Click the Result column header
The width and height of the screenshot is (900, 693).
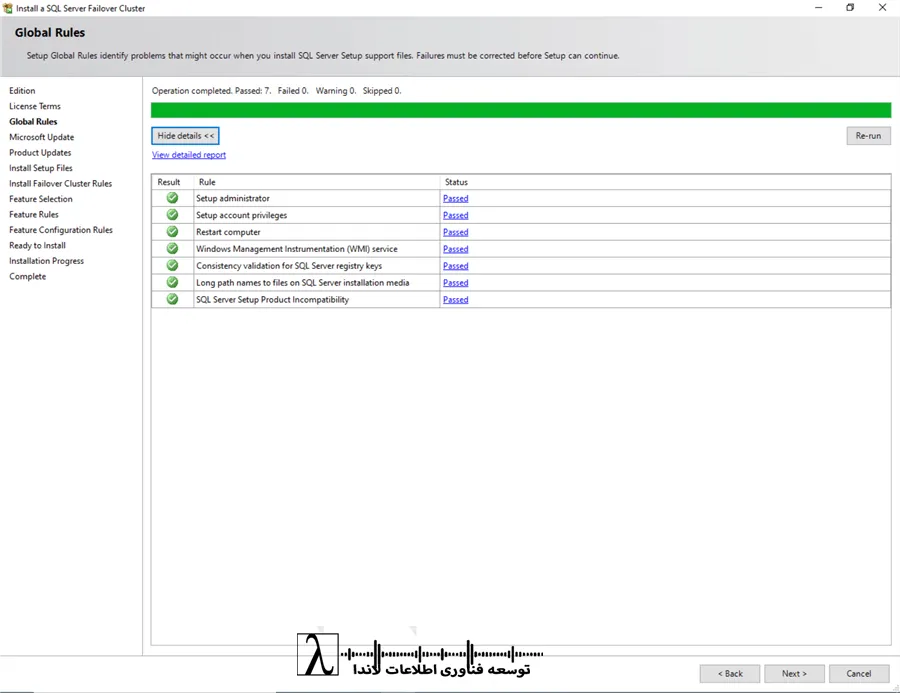(x=169, y=182)
